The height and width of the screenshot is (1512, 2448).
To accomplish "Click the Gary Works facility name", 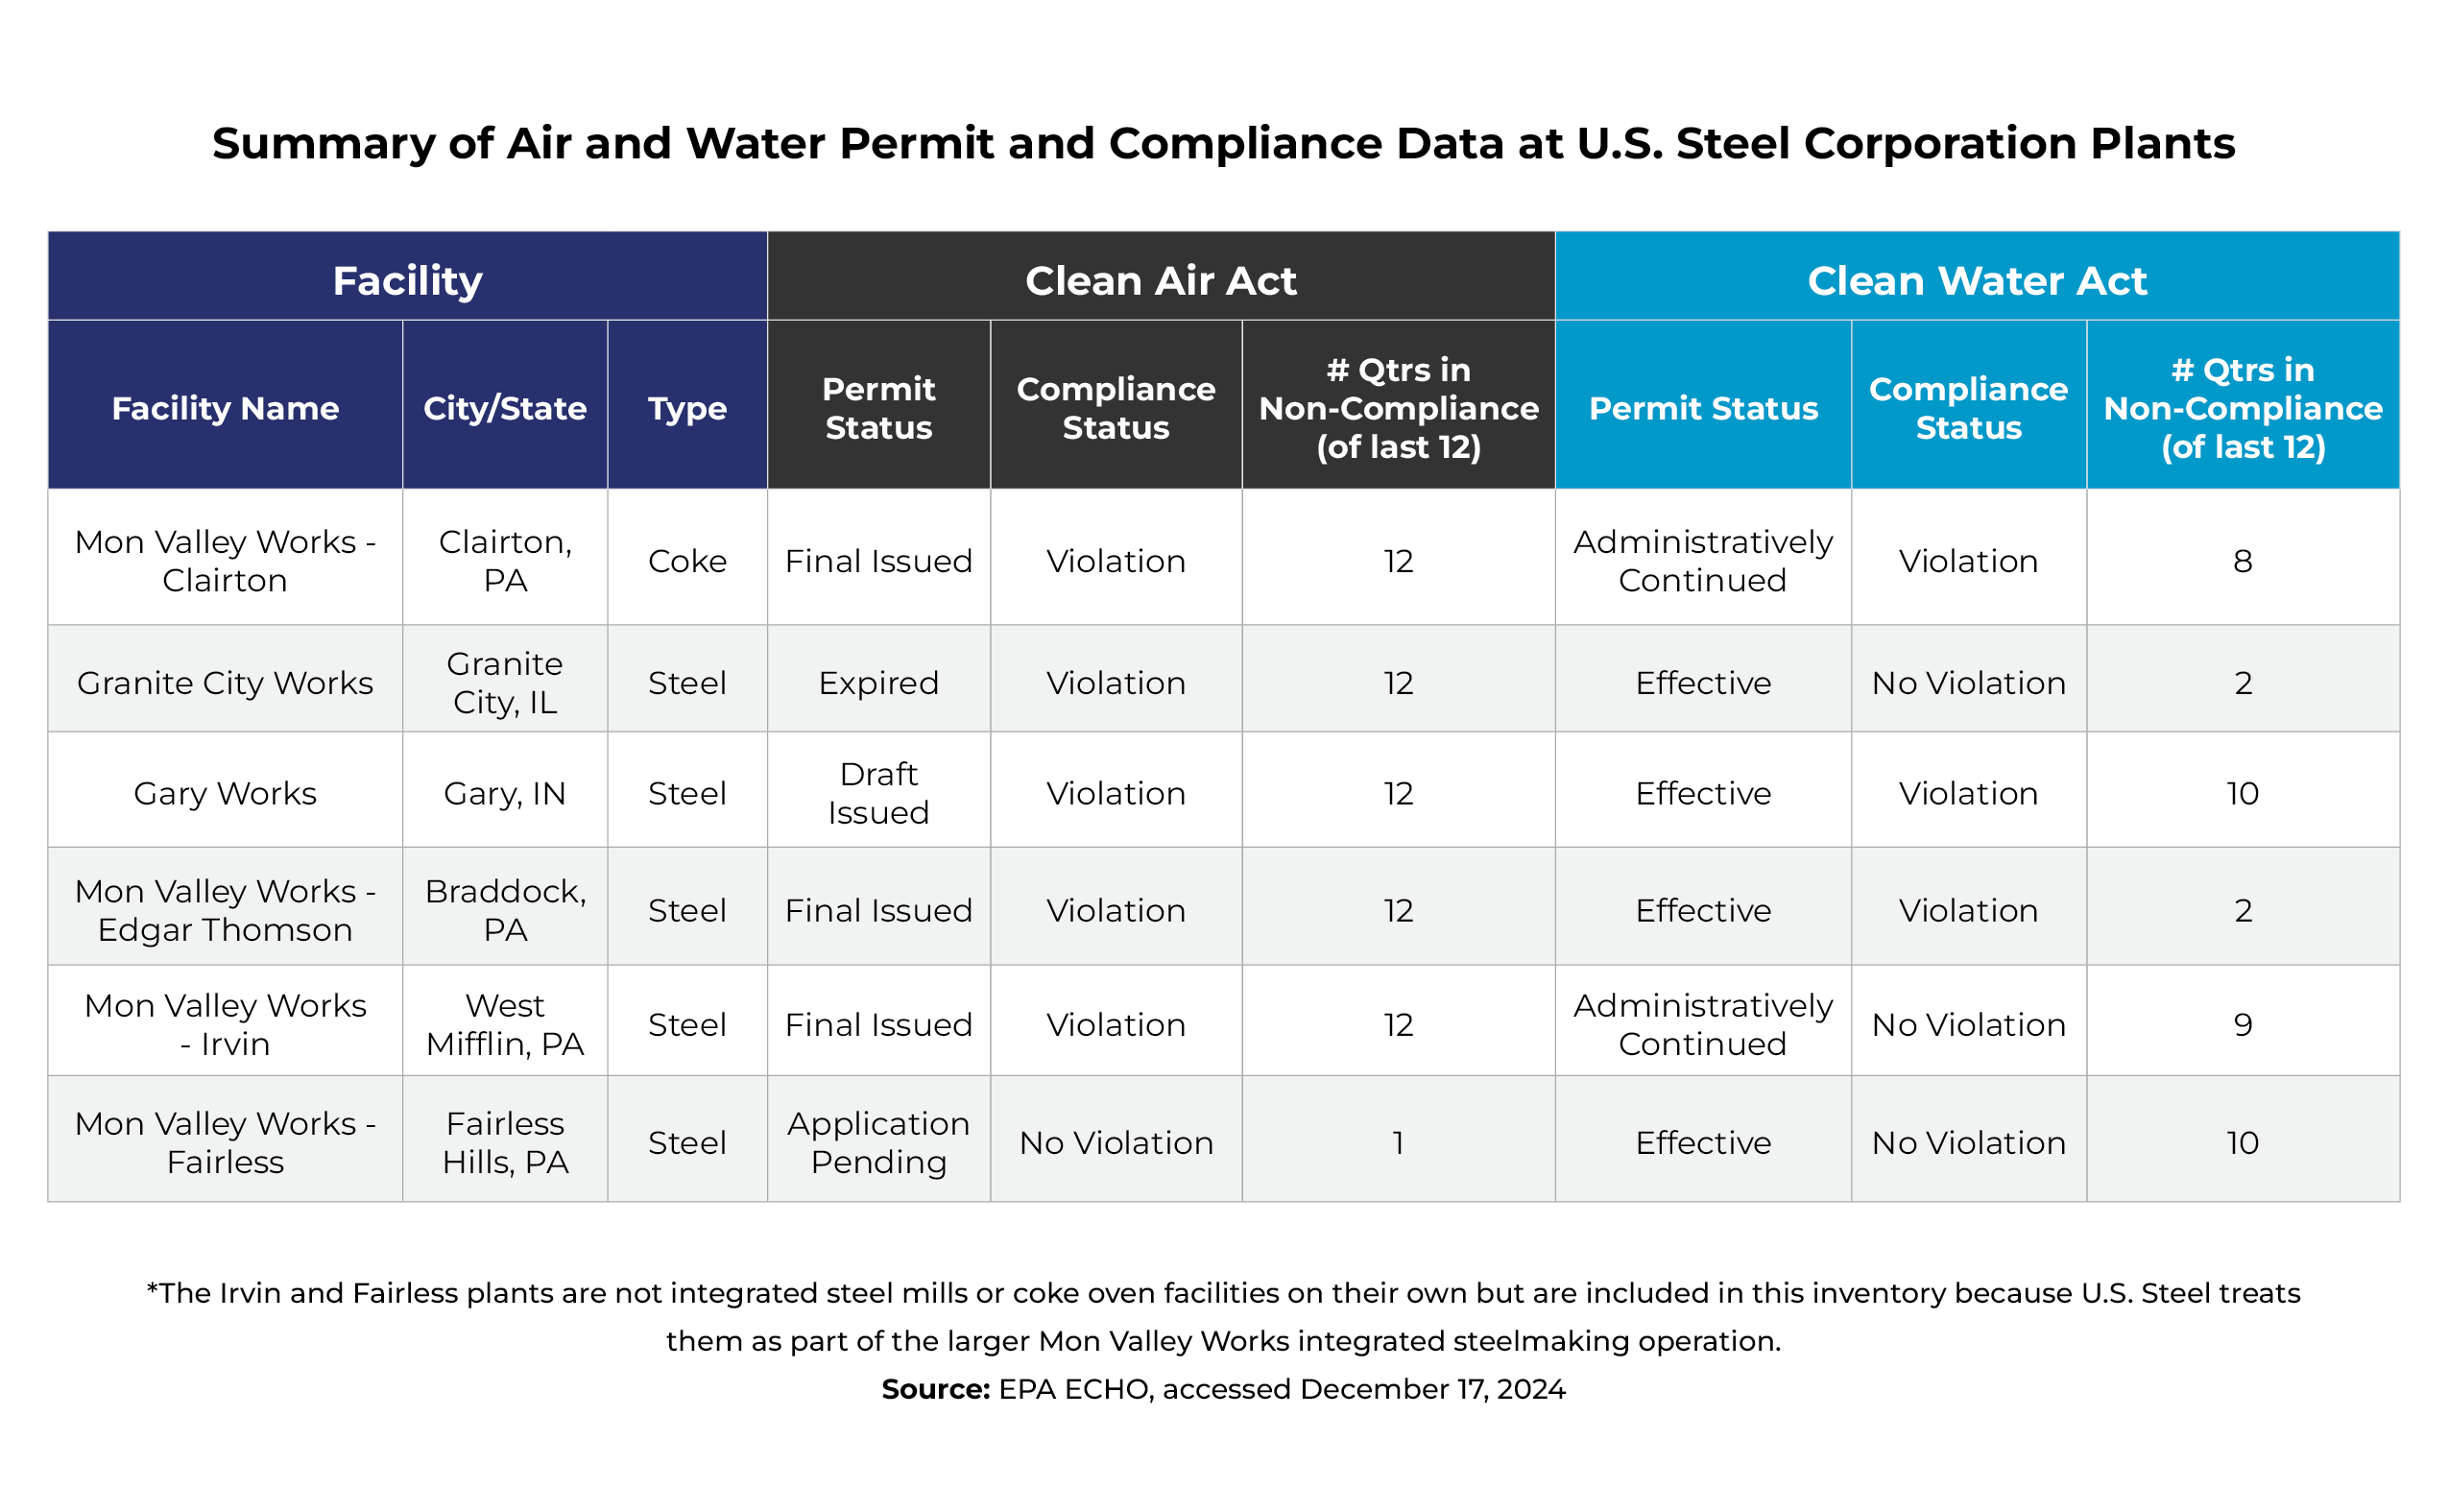I will pyautogui.click(x=225, y=793).
